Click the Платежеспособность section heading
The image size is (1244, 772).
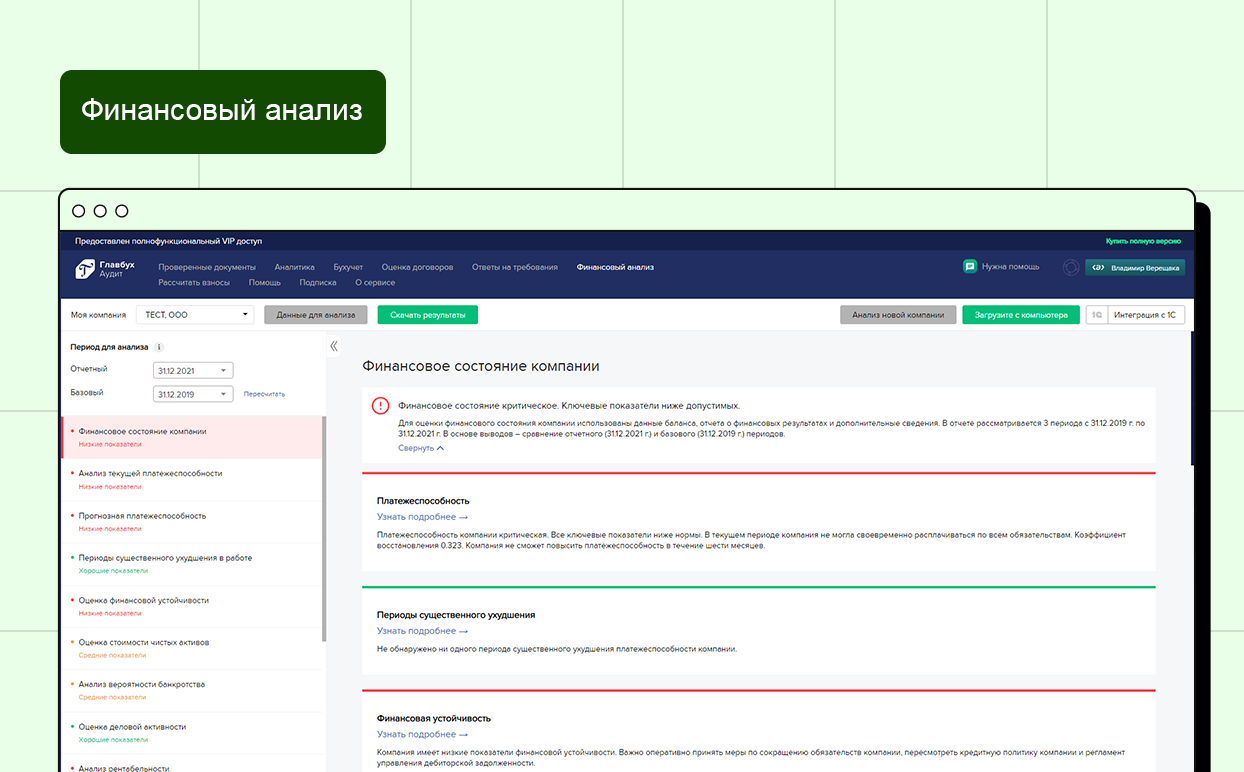[423, 501]
